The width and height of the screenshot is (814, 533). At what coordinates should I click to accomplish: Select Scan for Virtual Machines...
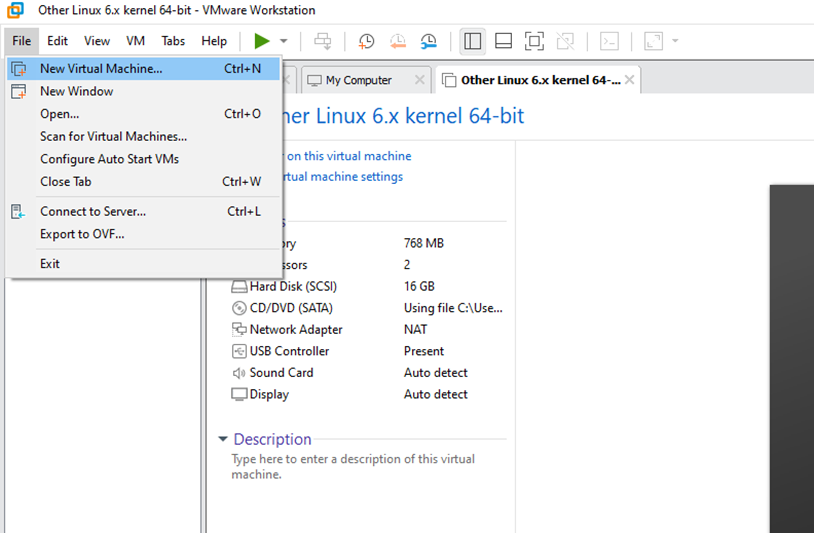click(144, 136)
